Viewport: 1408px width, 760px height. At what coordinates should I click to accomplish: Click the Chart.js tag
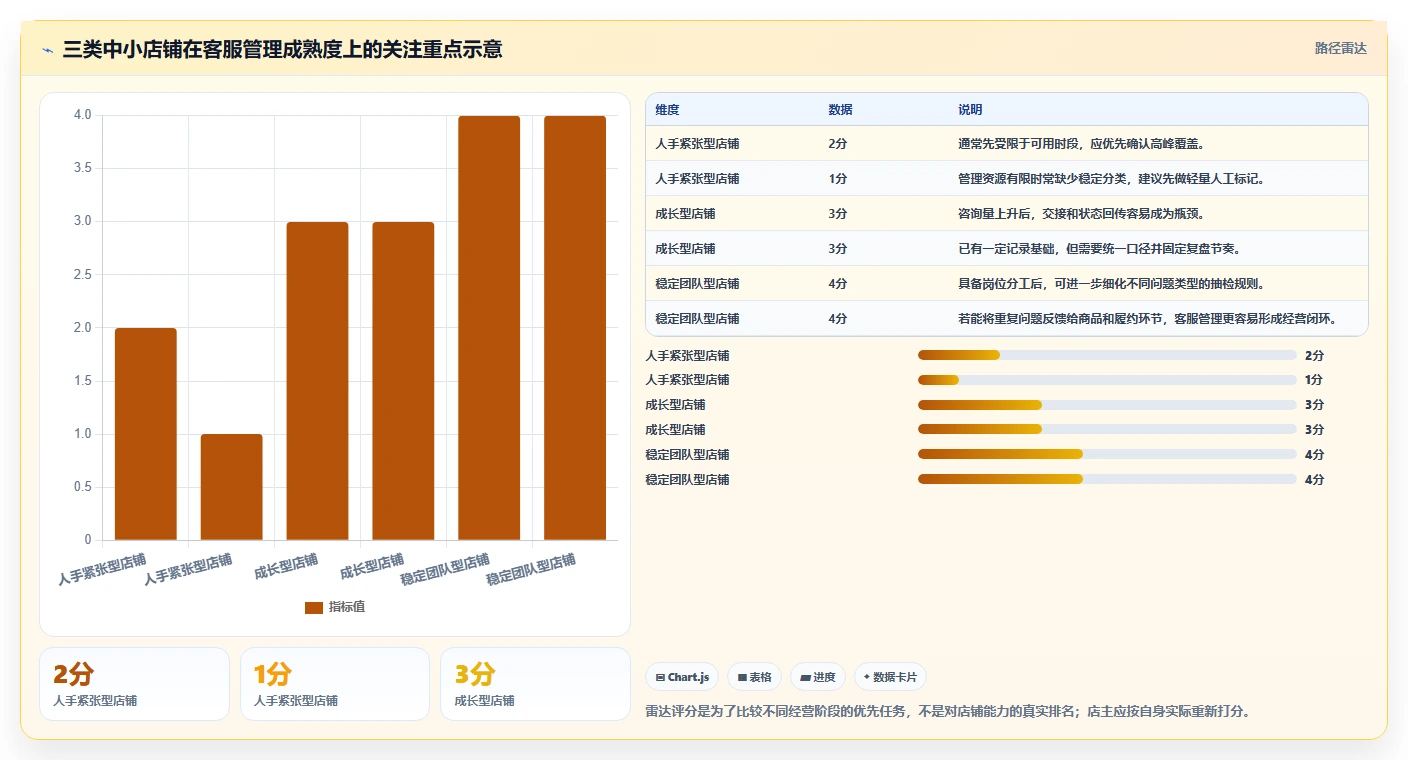point(682,677)
